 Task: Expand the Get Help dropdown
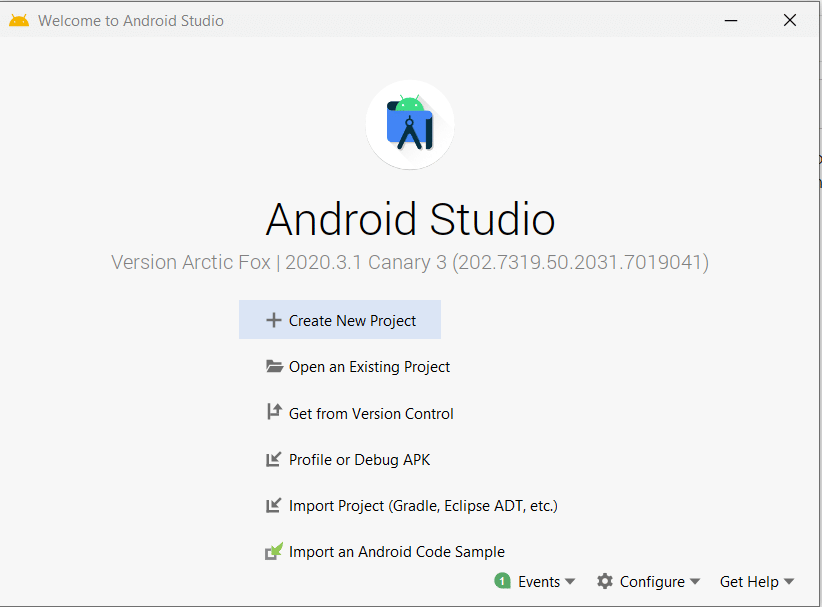[x=755, y=581]
